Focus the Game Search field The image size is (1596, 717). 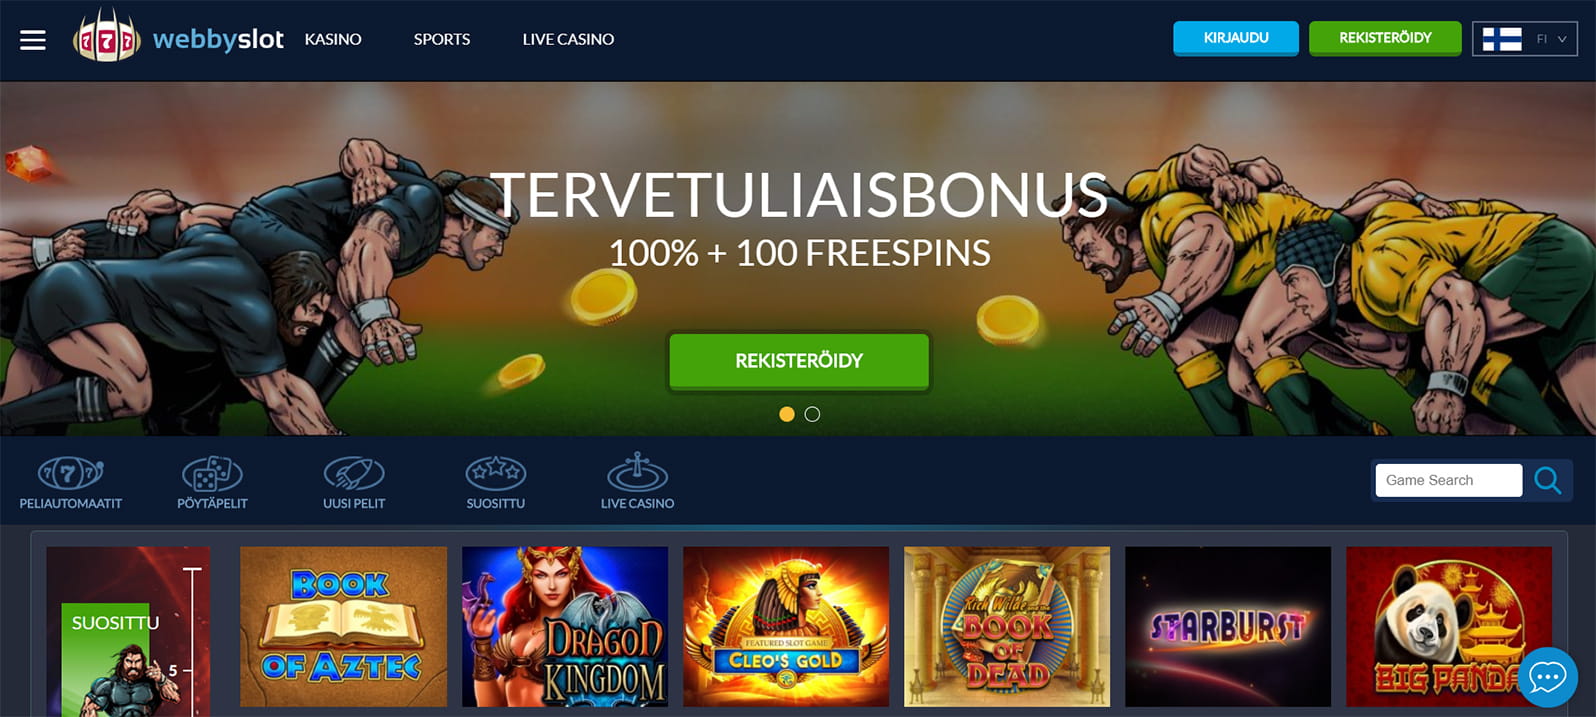pos(1448,480)
